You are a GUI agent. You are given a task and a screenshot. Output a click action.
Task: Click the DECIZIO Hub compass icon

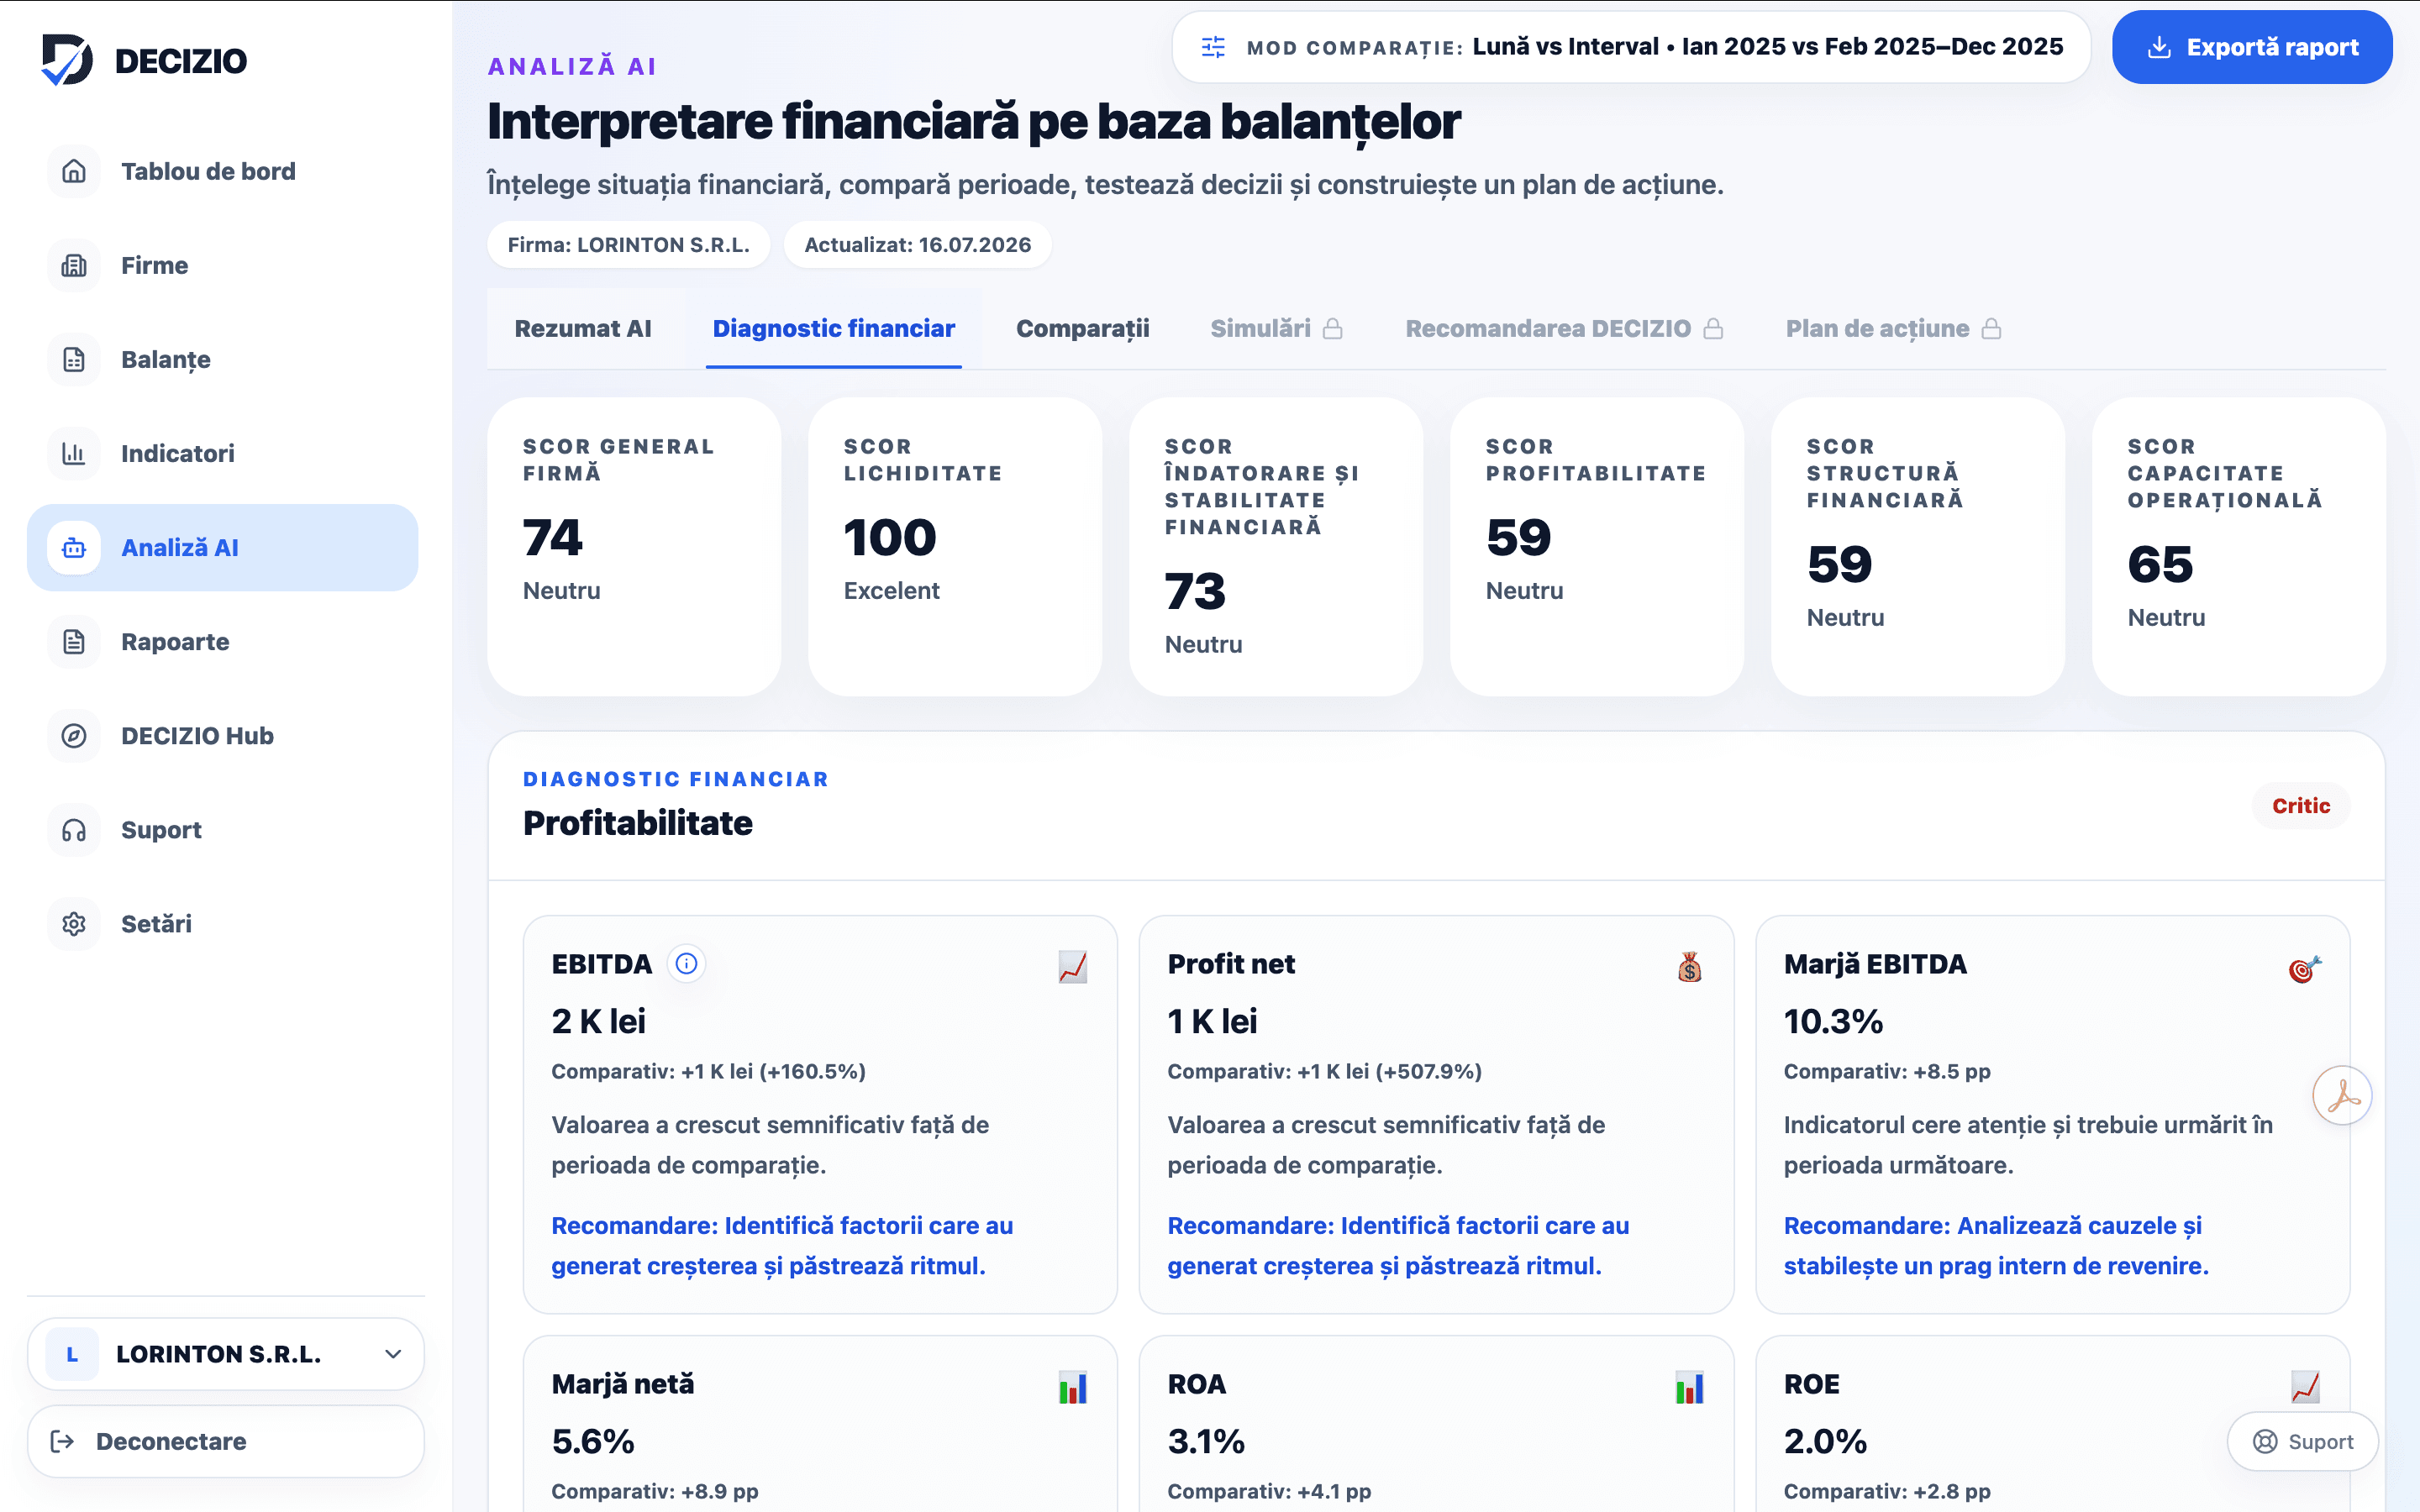point(74,735)
